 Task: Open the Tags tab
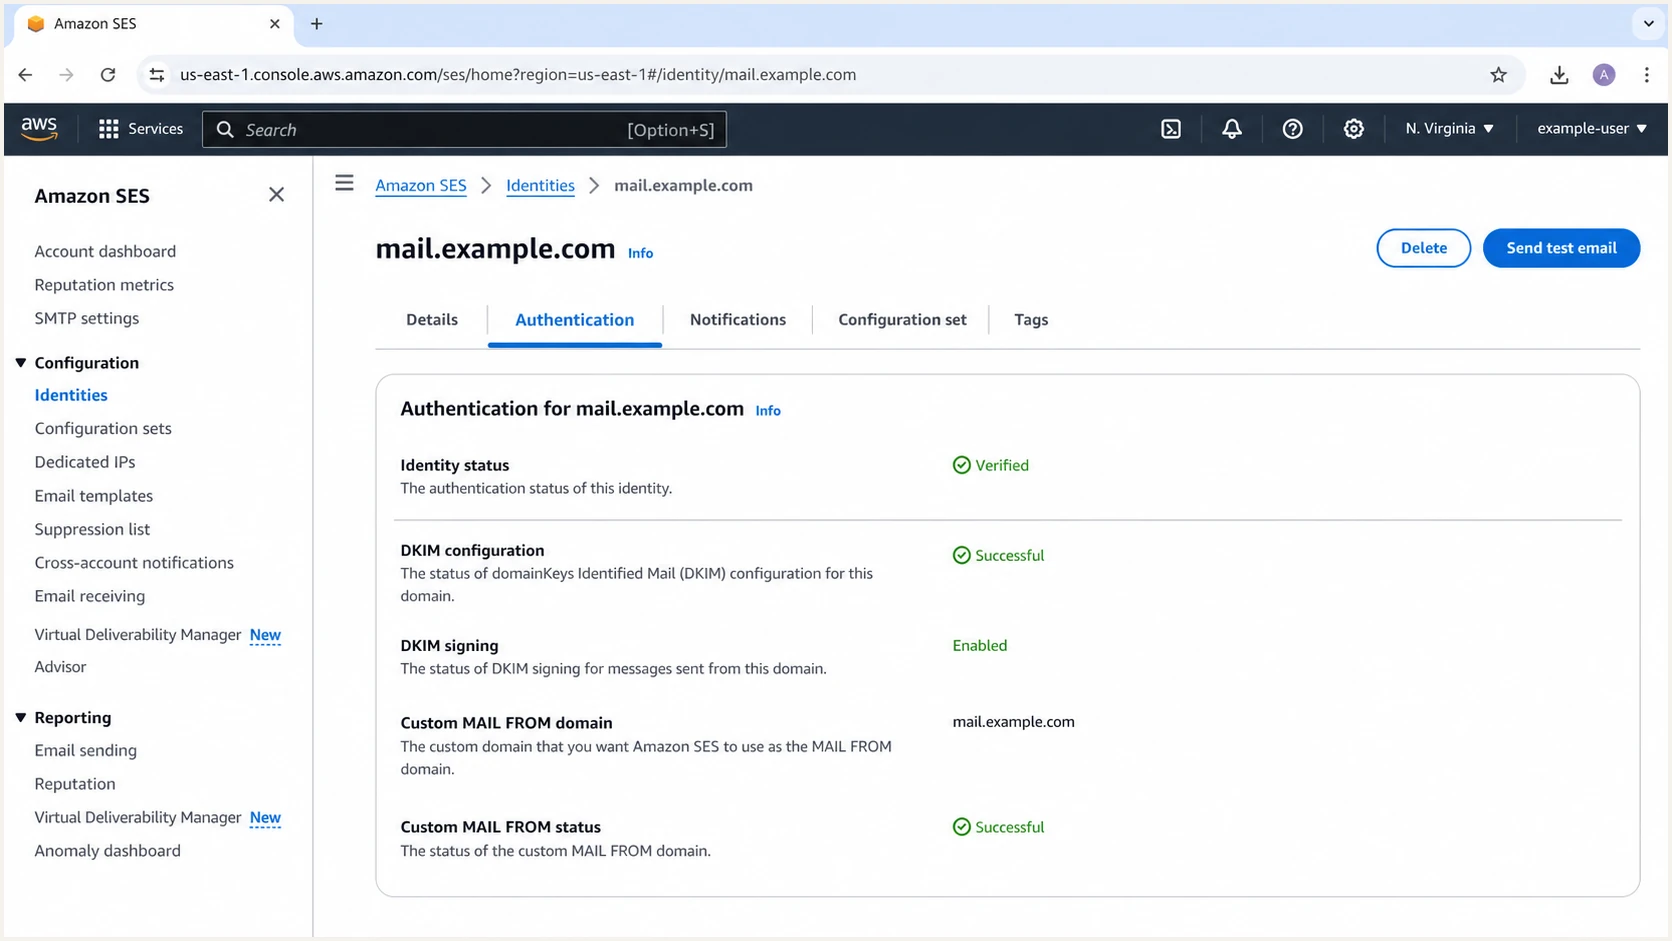pyautogui.click(x=1031, y=320)
